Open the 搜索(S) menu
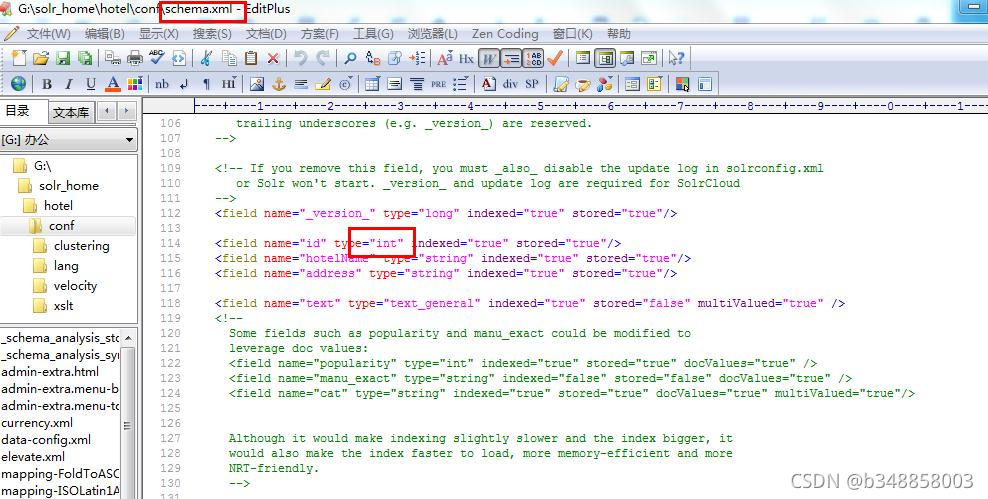Image resolution: width=988 pixels, height=499 pixels. click(212, 33)
